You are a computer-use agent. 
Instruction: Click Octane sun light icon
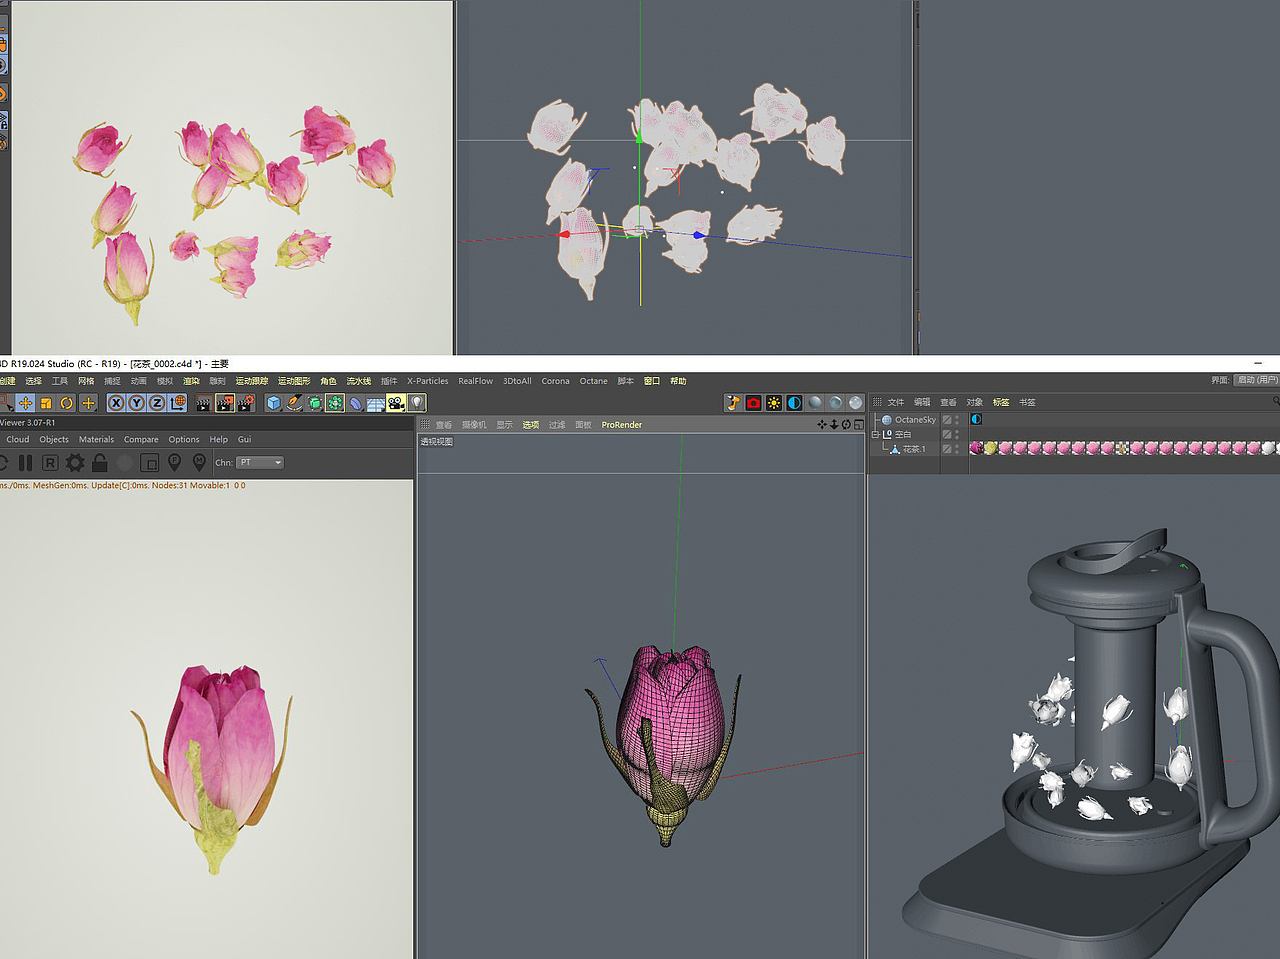pyautogui.click(x=774, y=403)
